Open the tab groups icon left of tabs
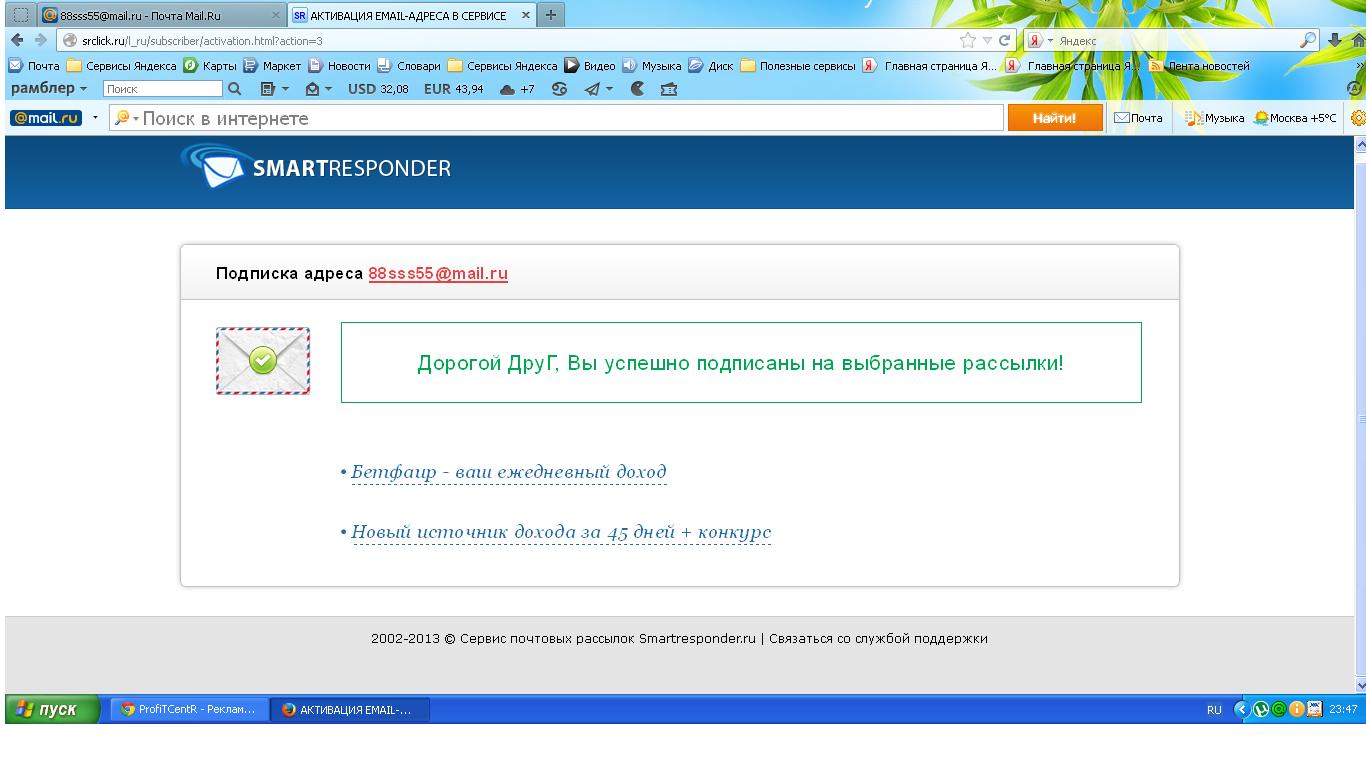Screen dimensions: 1366x768 pos(20,15)
